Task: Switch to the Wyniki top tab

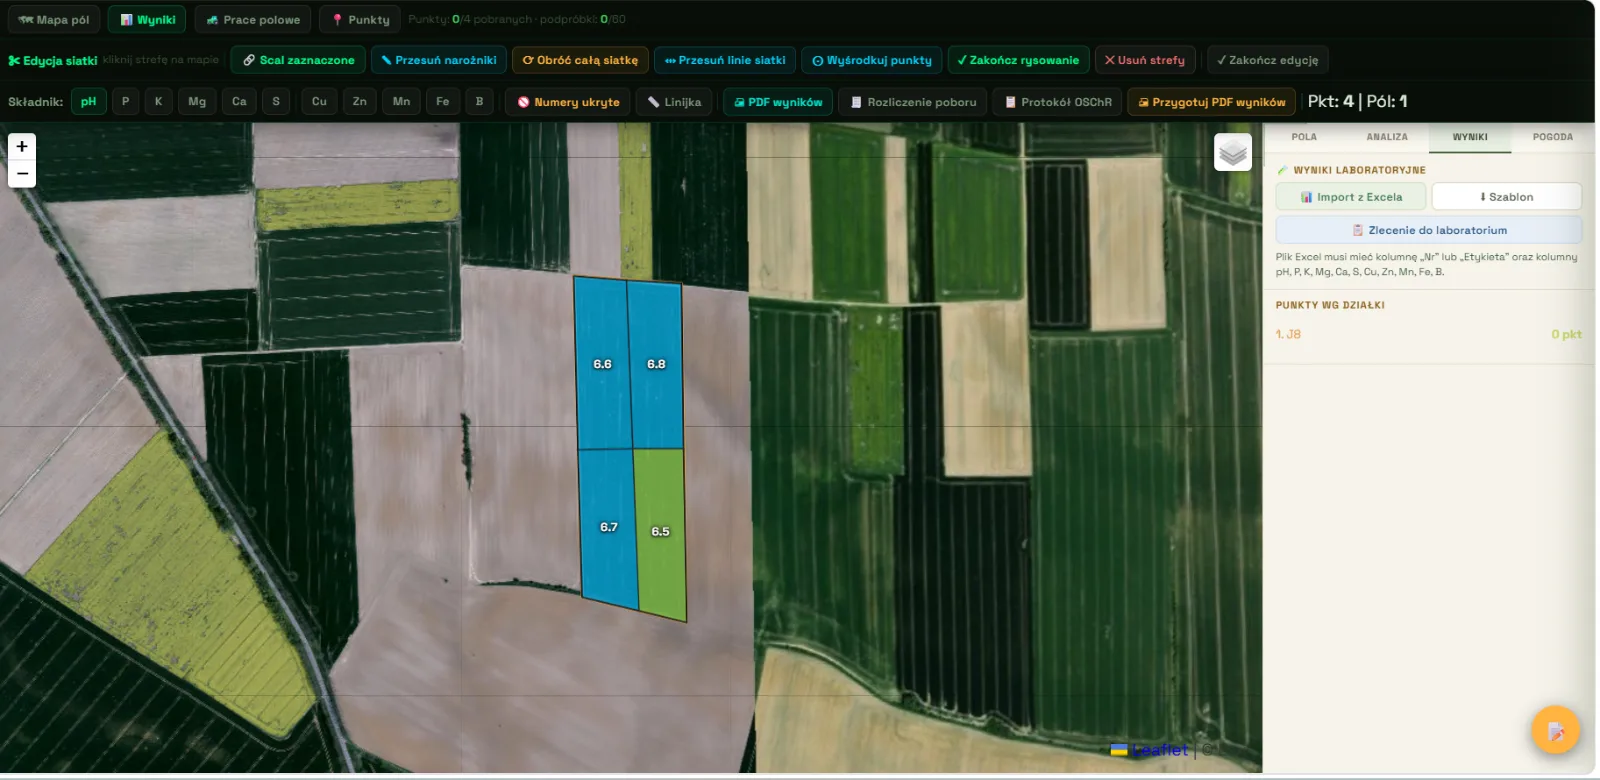Action: pyautogui.click(x=147, y=20)
